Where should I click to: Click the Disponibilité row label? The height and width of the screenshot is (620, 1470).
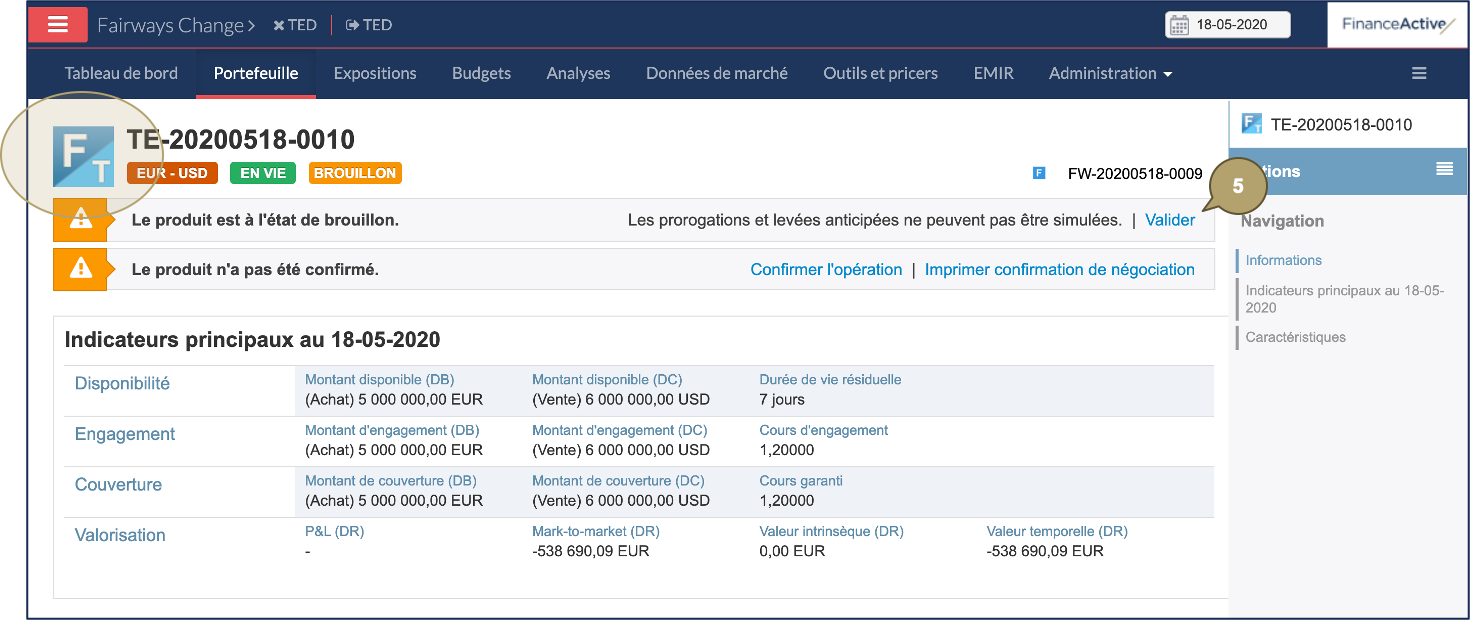click(x=122, y=383)
